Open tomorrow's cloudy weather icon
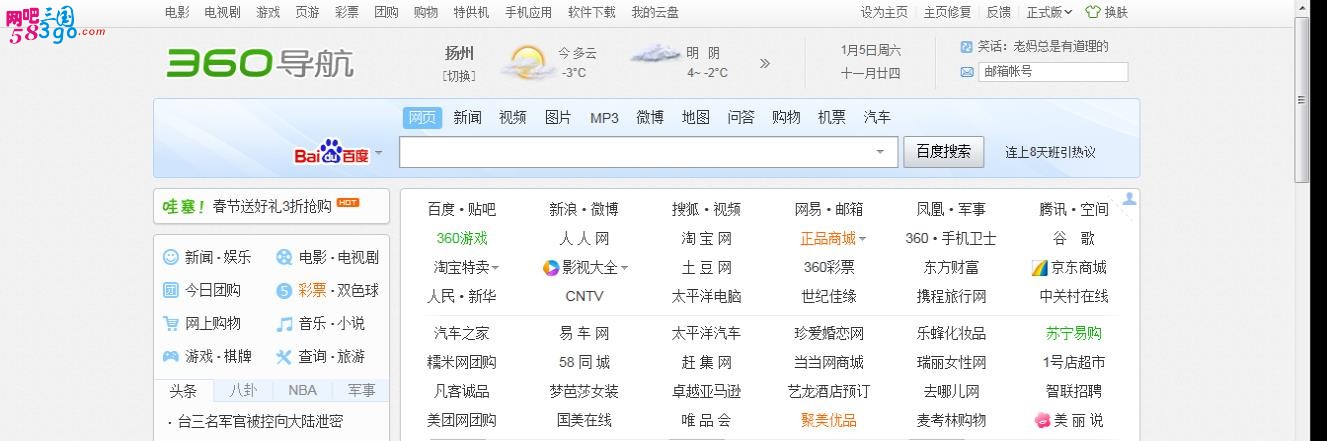 pos(654,53)
